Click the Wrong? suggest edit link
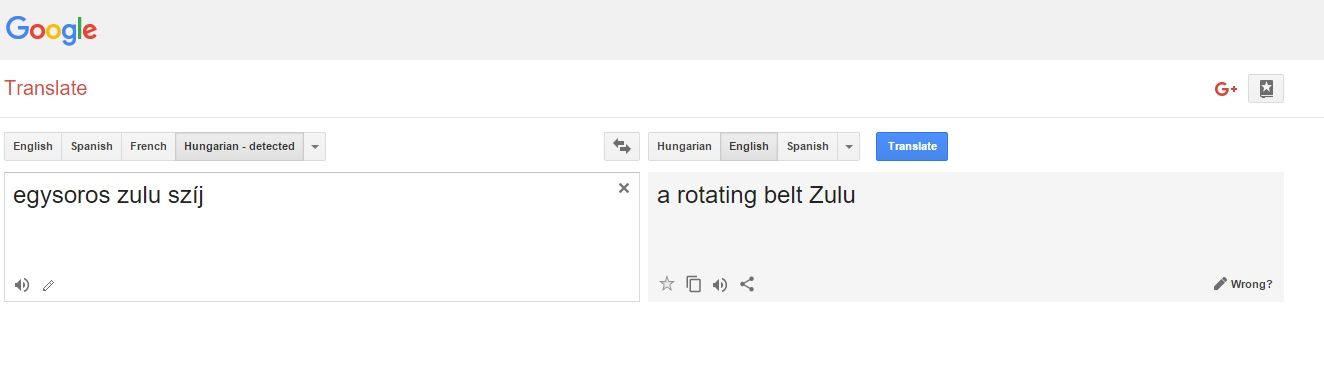 1243,284
